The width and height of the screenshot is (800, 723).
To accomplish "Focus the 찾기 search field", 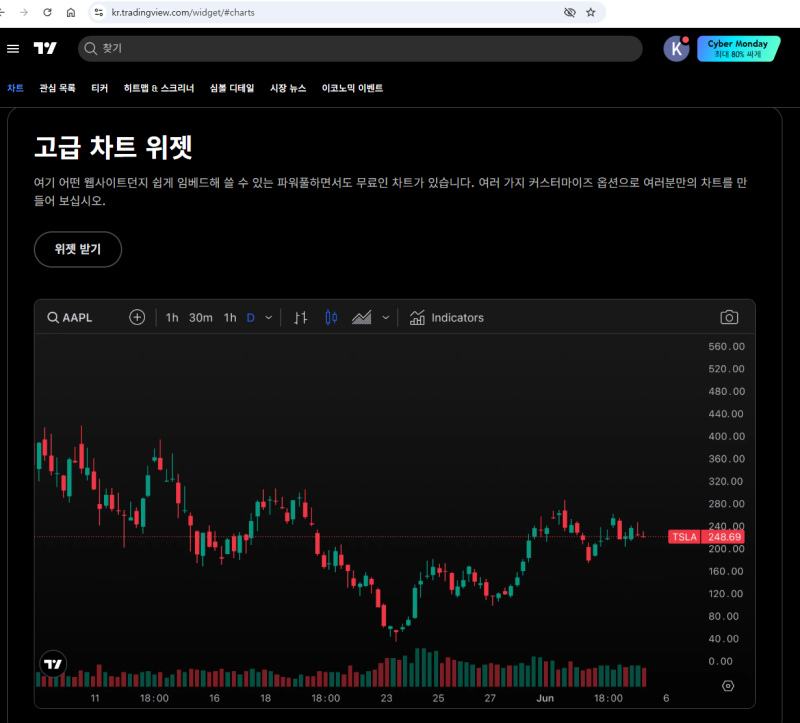I will 360,48.
